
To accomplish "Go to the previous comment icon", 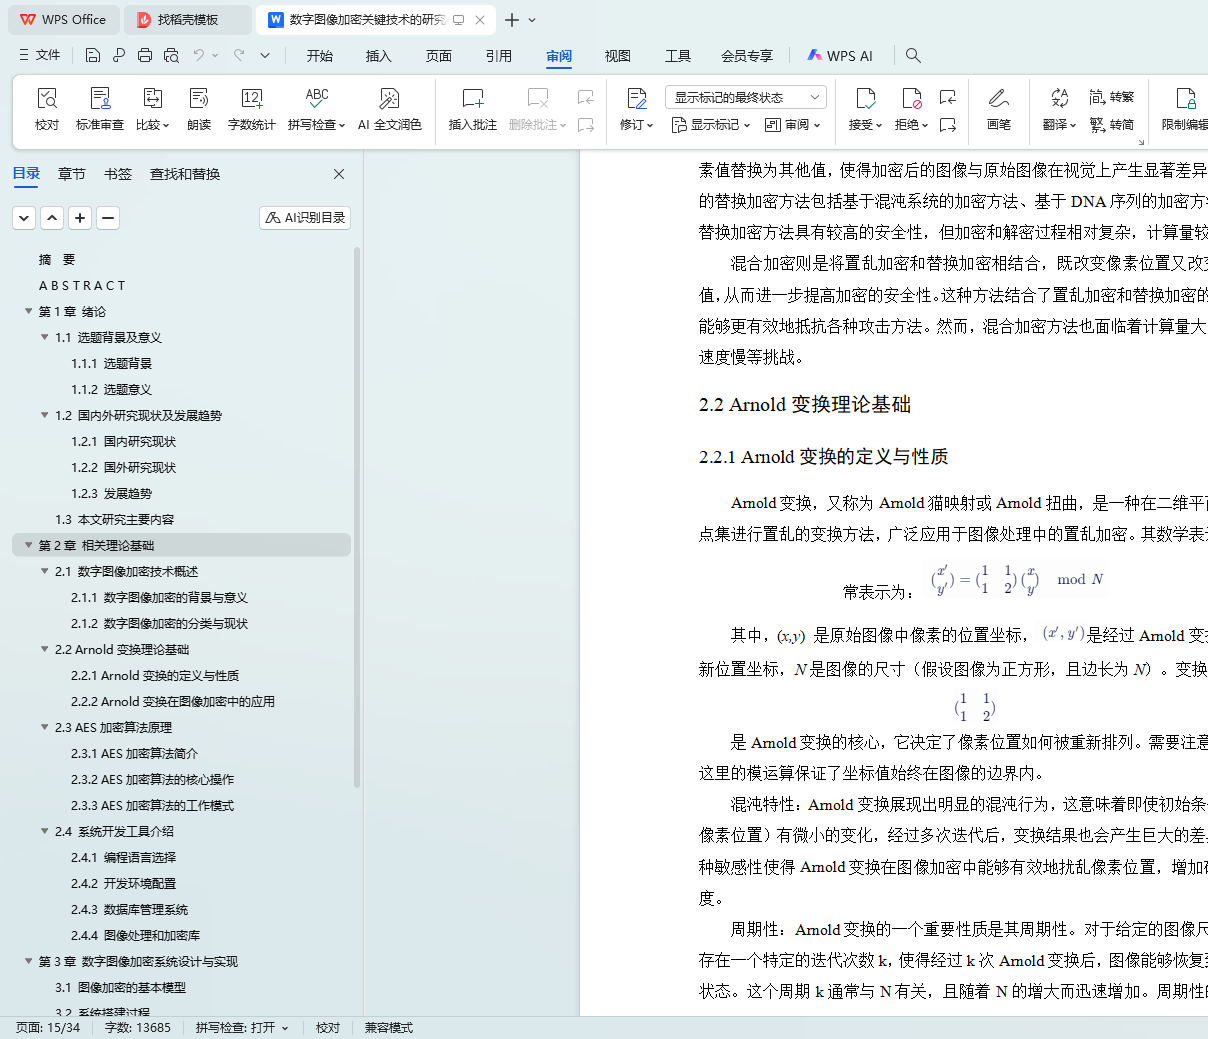I will [586, 97].
